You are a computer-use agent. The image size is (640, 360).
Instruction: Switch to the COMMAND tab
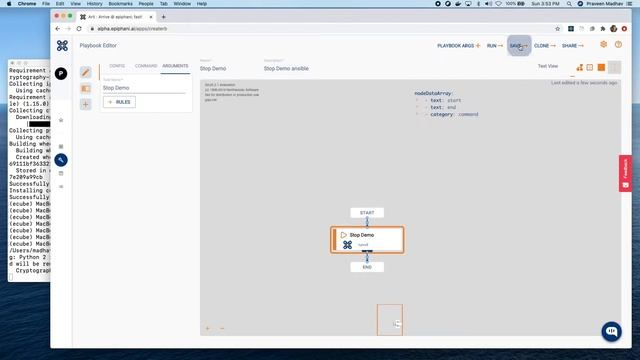[146, 66]
